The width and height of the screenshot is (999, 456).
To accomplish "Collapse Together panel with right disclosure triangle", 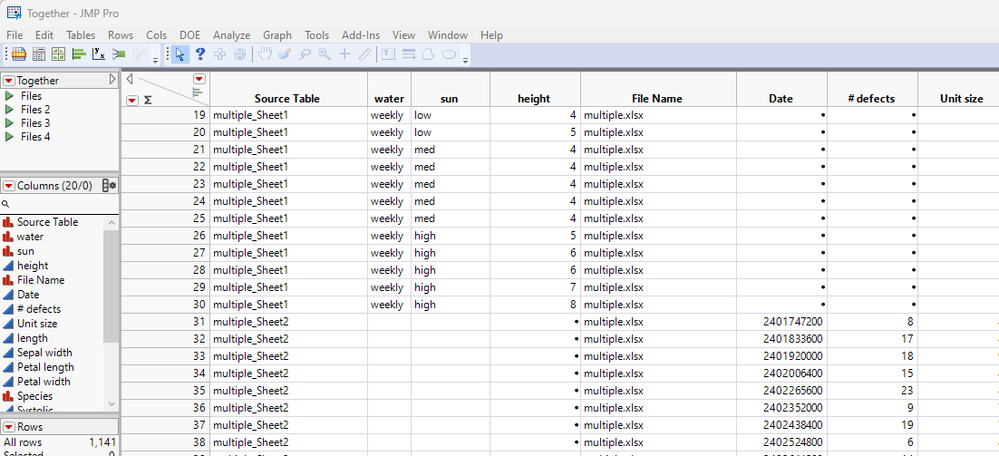I will click(113, 80).
